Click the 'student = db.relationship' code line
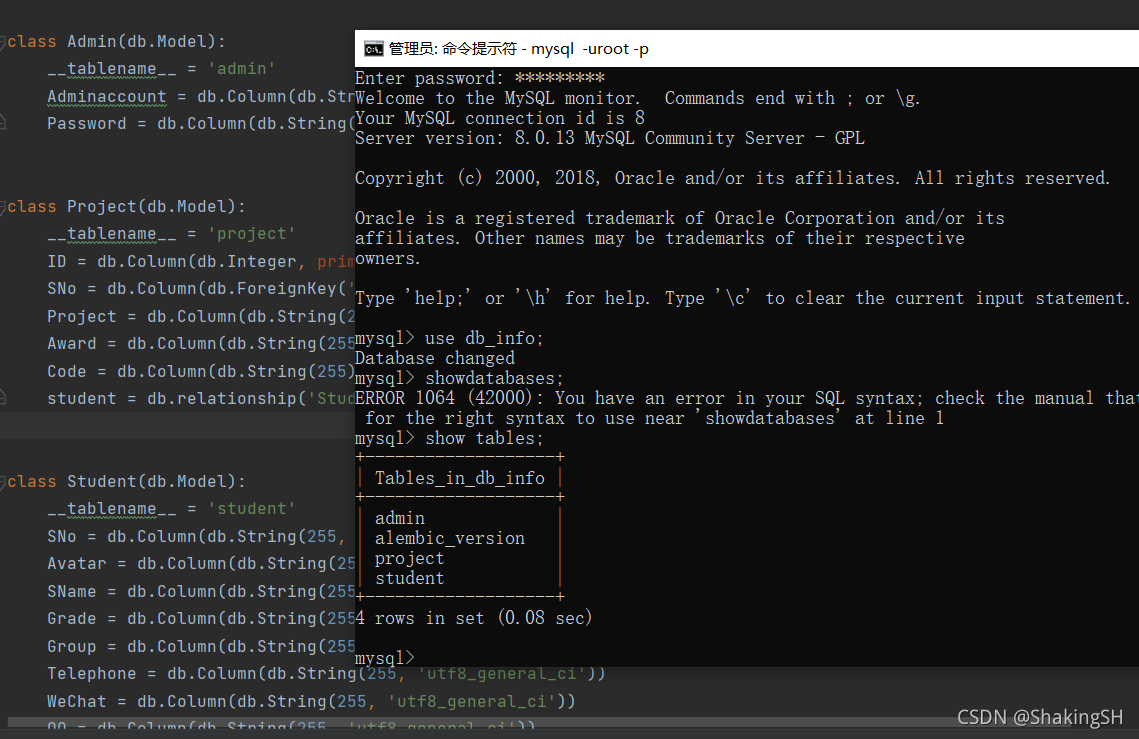This screenshot has width=1139, height=739. (x=200, y=399)
